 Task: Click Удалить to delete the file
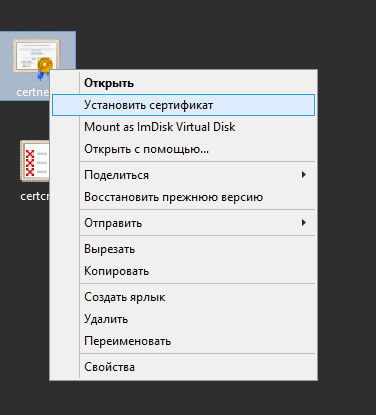[x=183, y=319]
